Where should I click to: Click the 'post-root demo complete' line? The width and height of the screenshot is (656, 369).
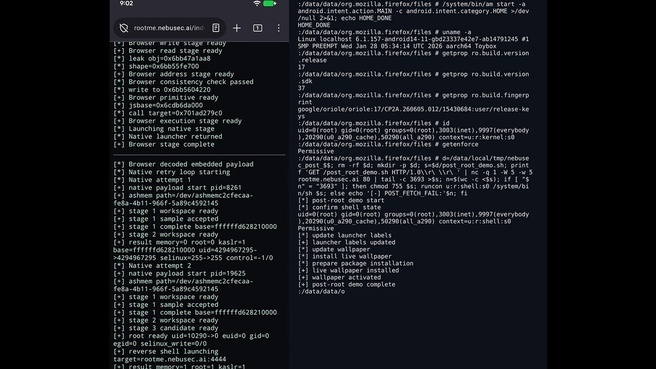(346, 284)
